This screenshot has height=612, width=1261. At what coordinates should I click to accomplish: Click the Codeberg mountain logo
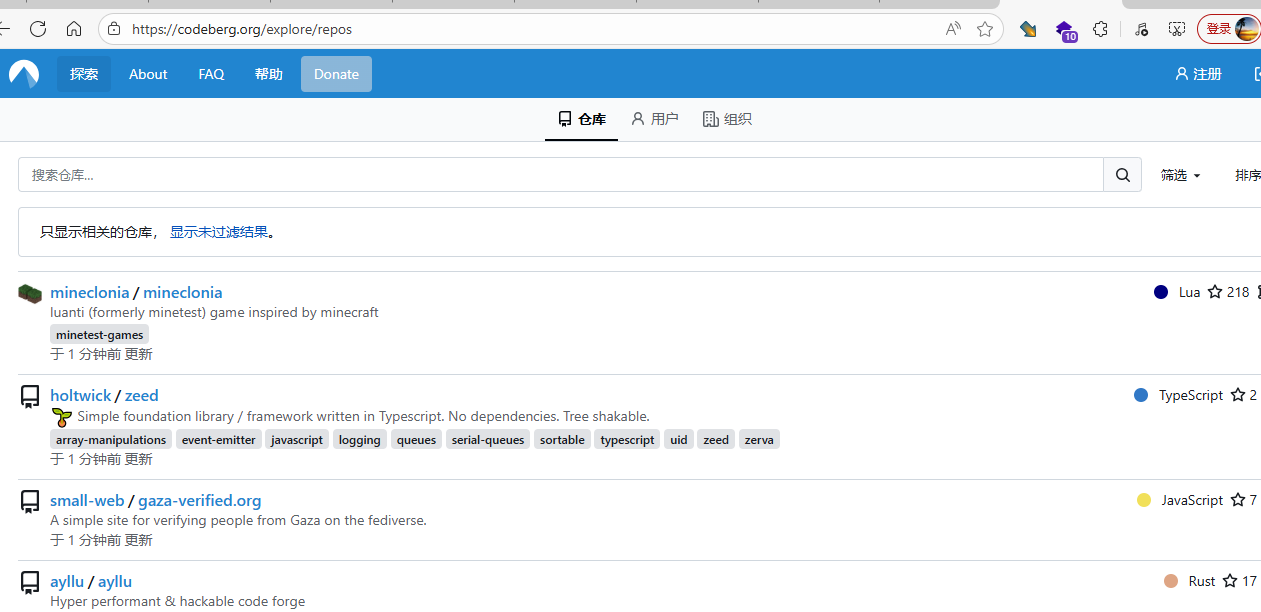24,74
